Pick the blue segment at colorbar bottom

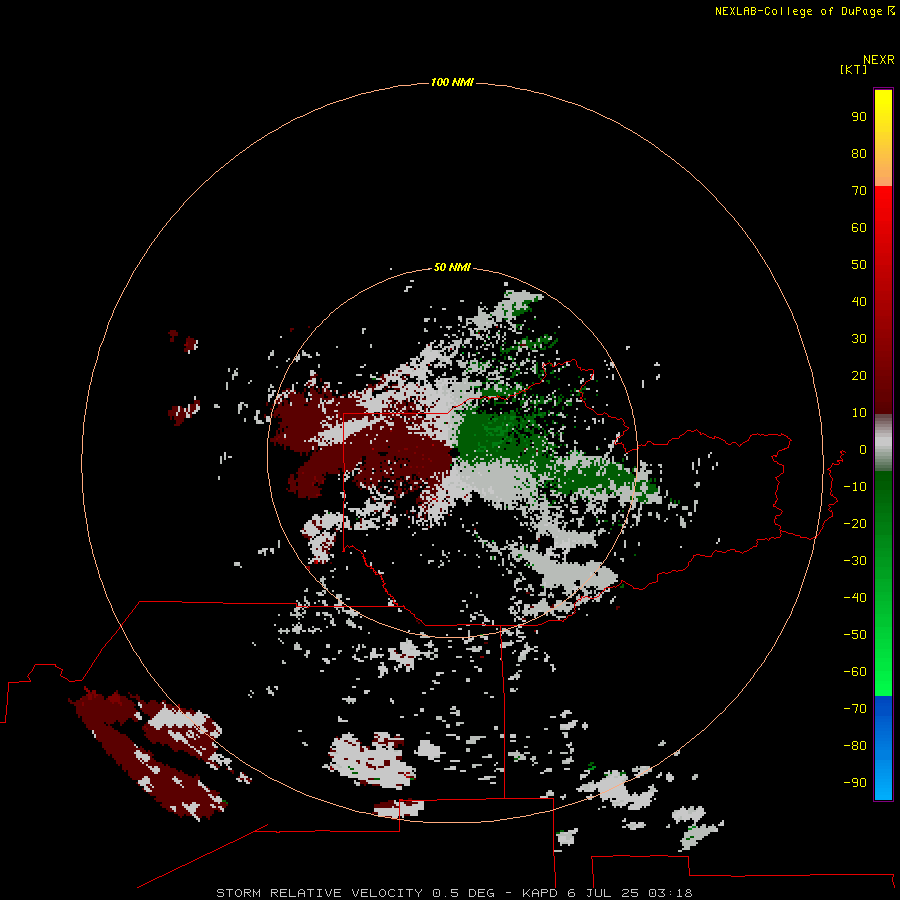point(883,748)
